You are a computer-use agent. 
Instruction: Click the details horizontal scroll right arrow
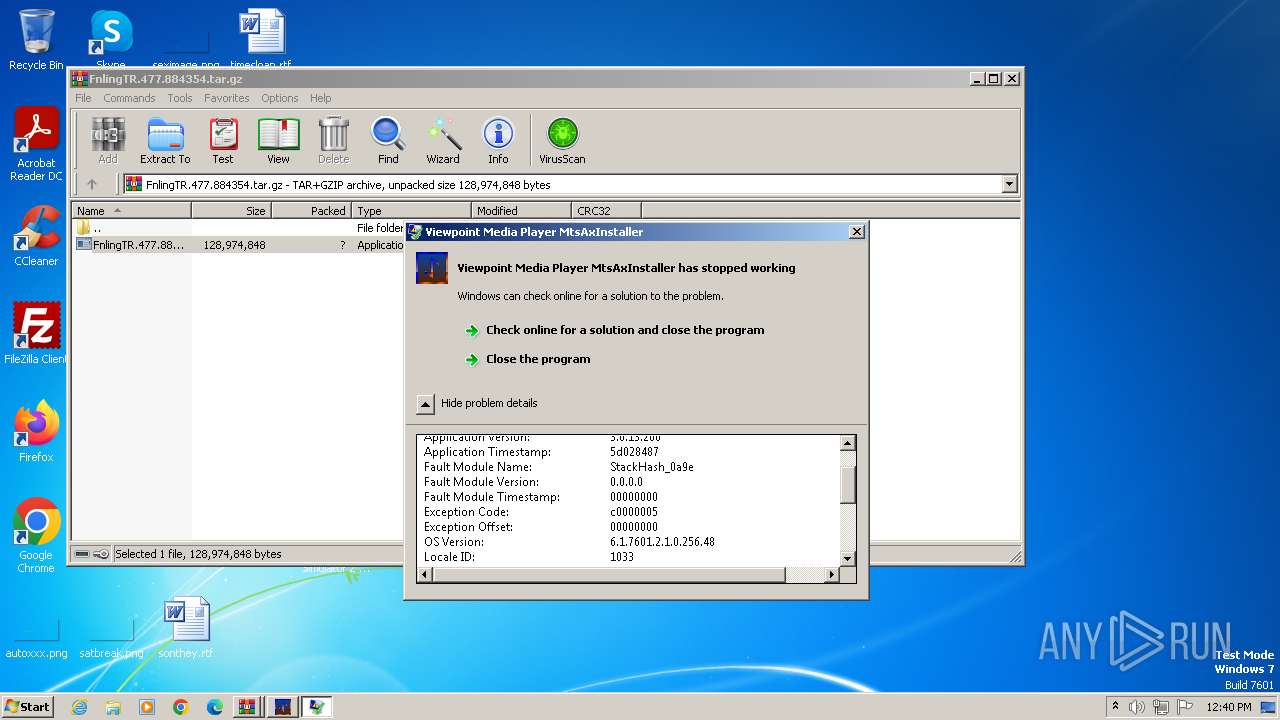(x=831, y=574)
